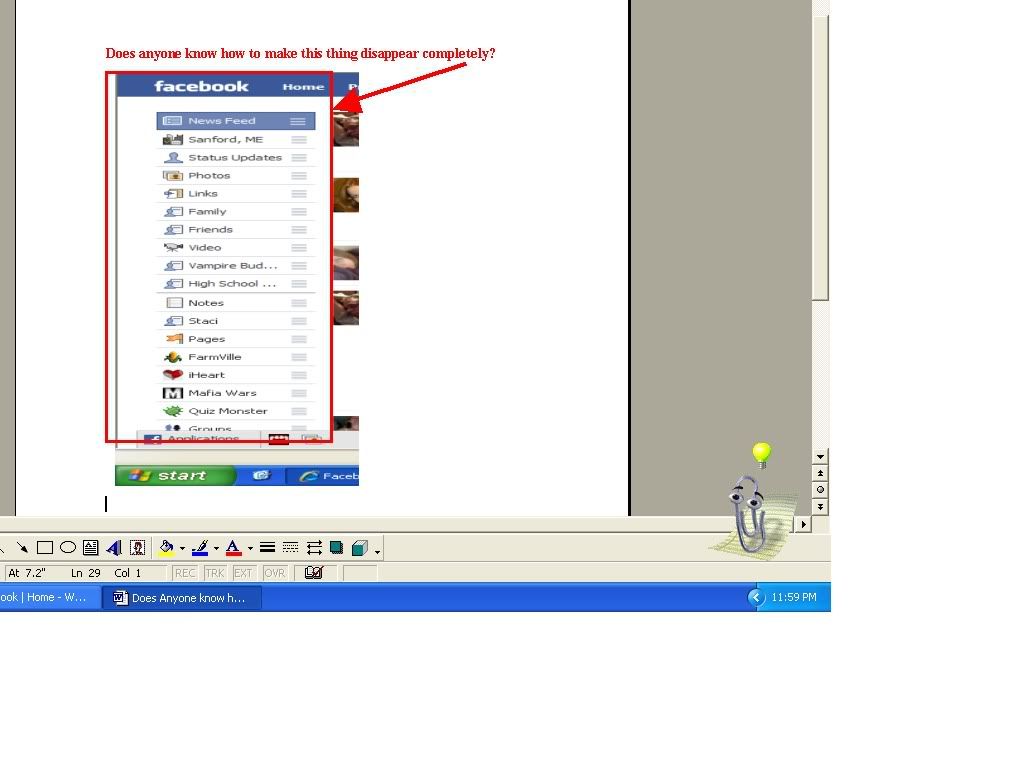Open the Dash Style options
Image resolution: width=1024 pixels, height=768 pixels.
291,547
